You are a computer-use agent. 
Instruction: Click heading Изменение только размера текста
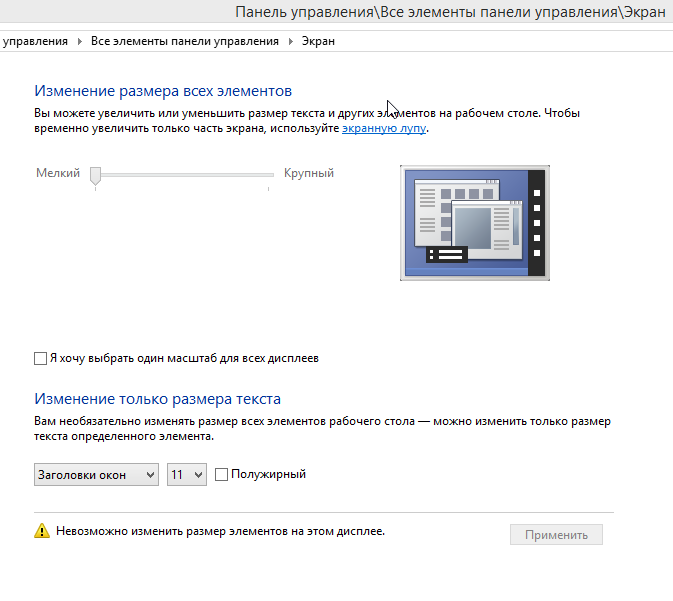coord(158,399)
